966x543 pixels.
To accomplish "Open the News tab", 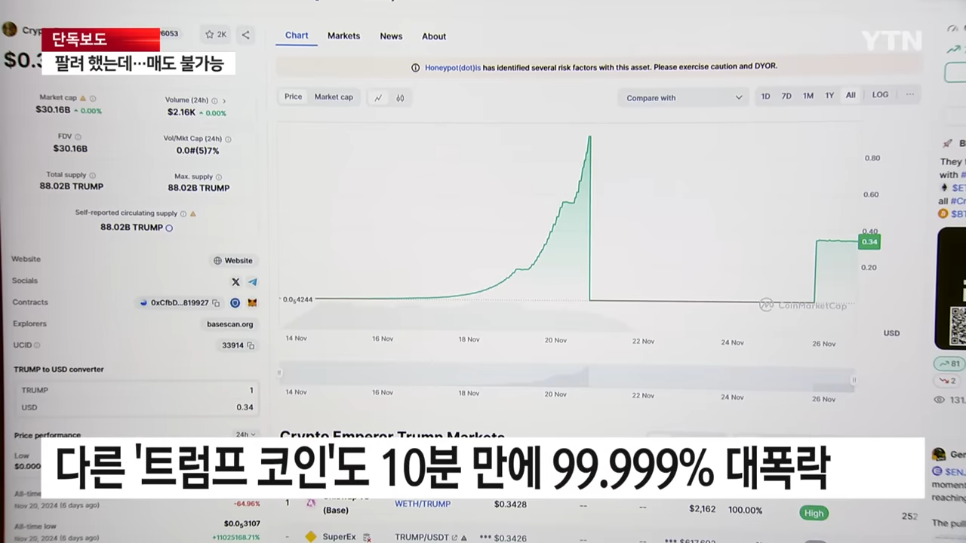I will pyautogui.click(x=391, y=36).
